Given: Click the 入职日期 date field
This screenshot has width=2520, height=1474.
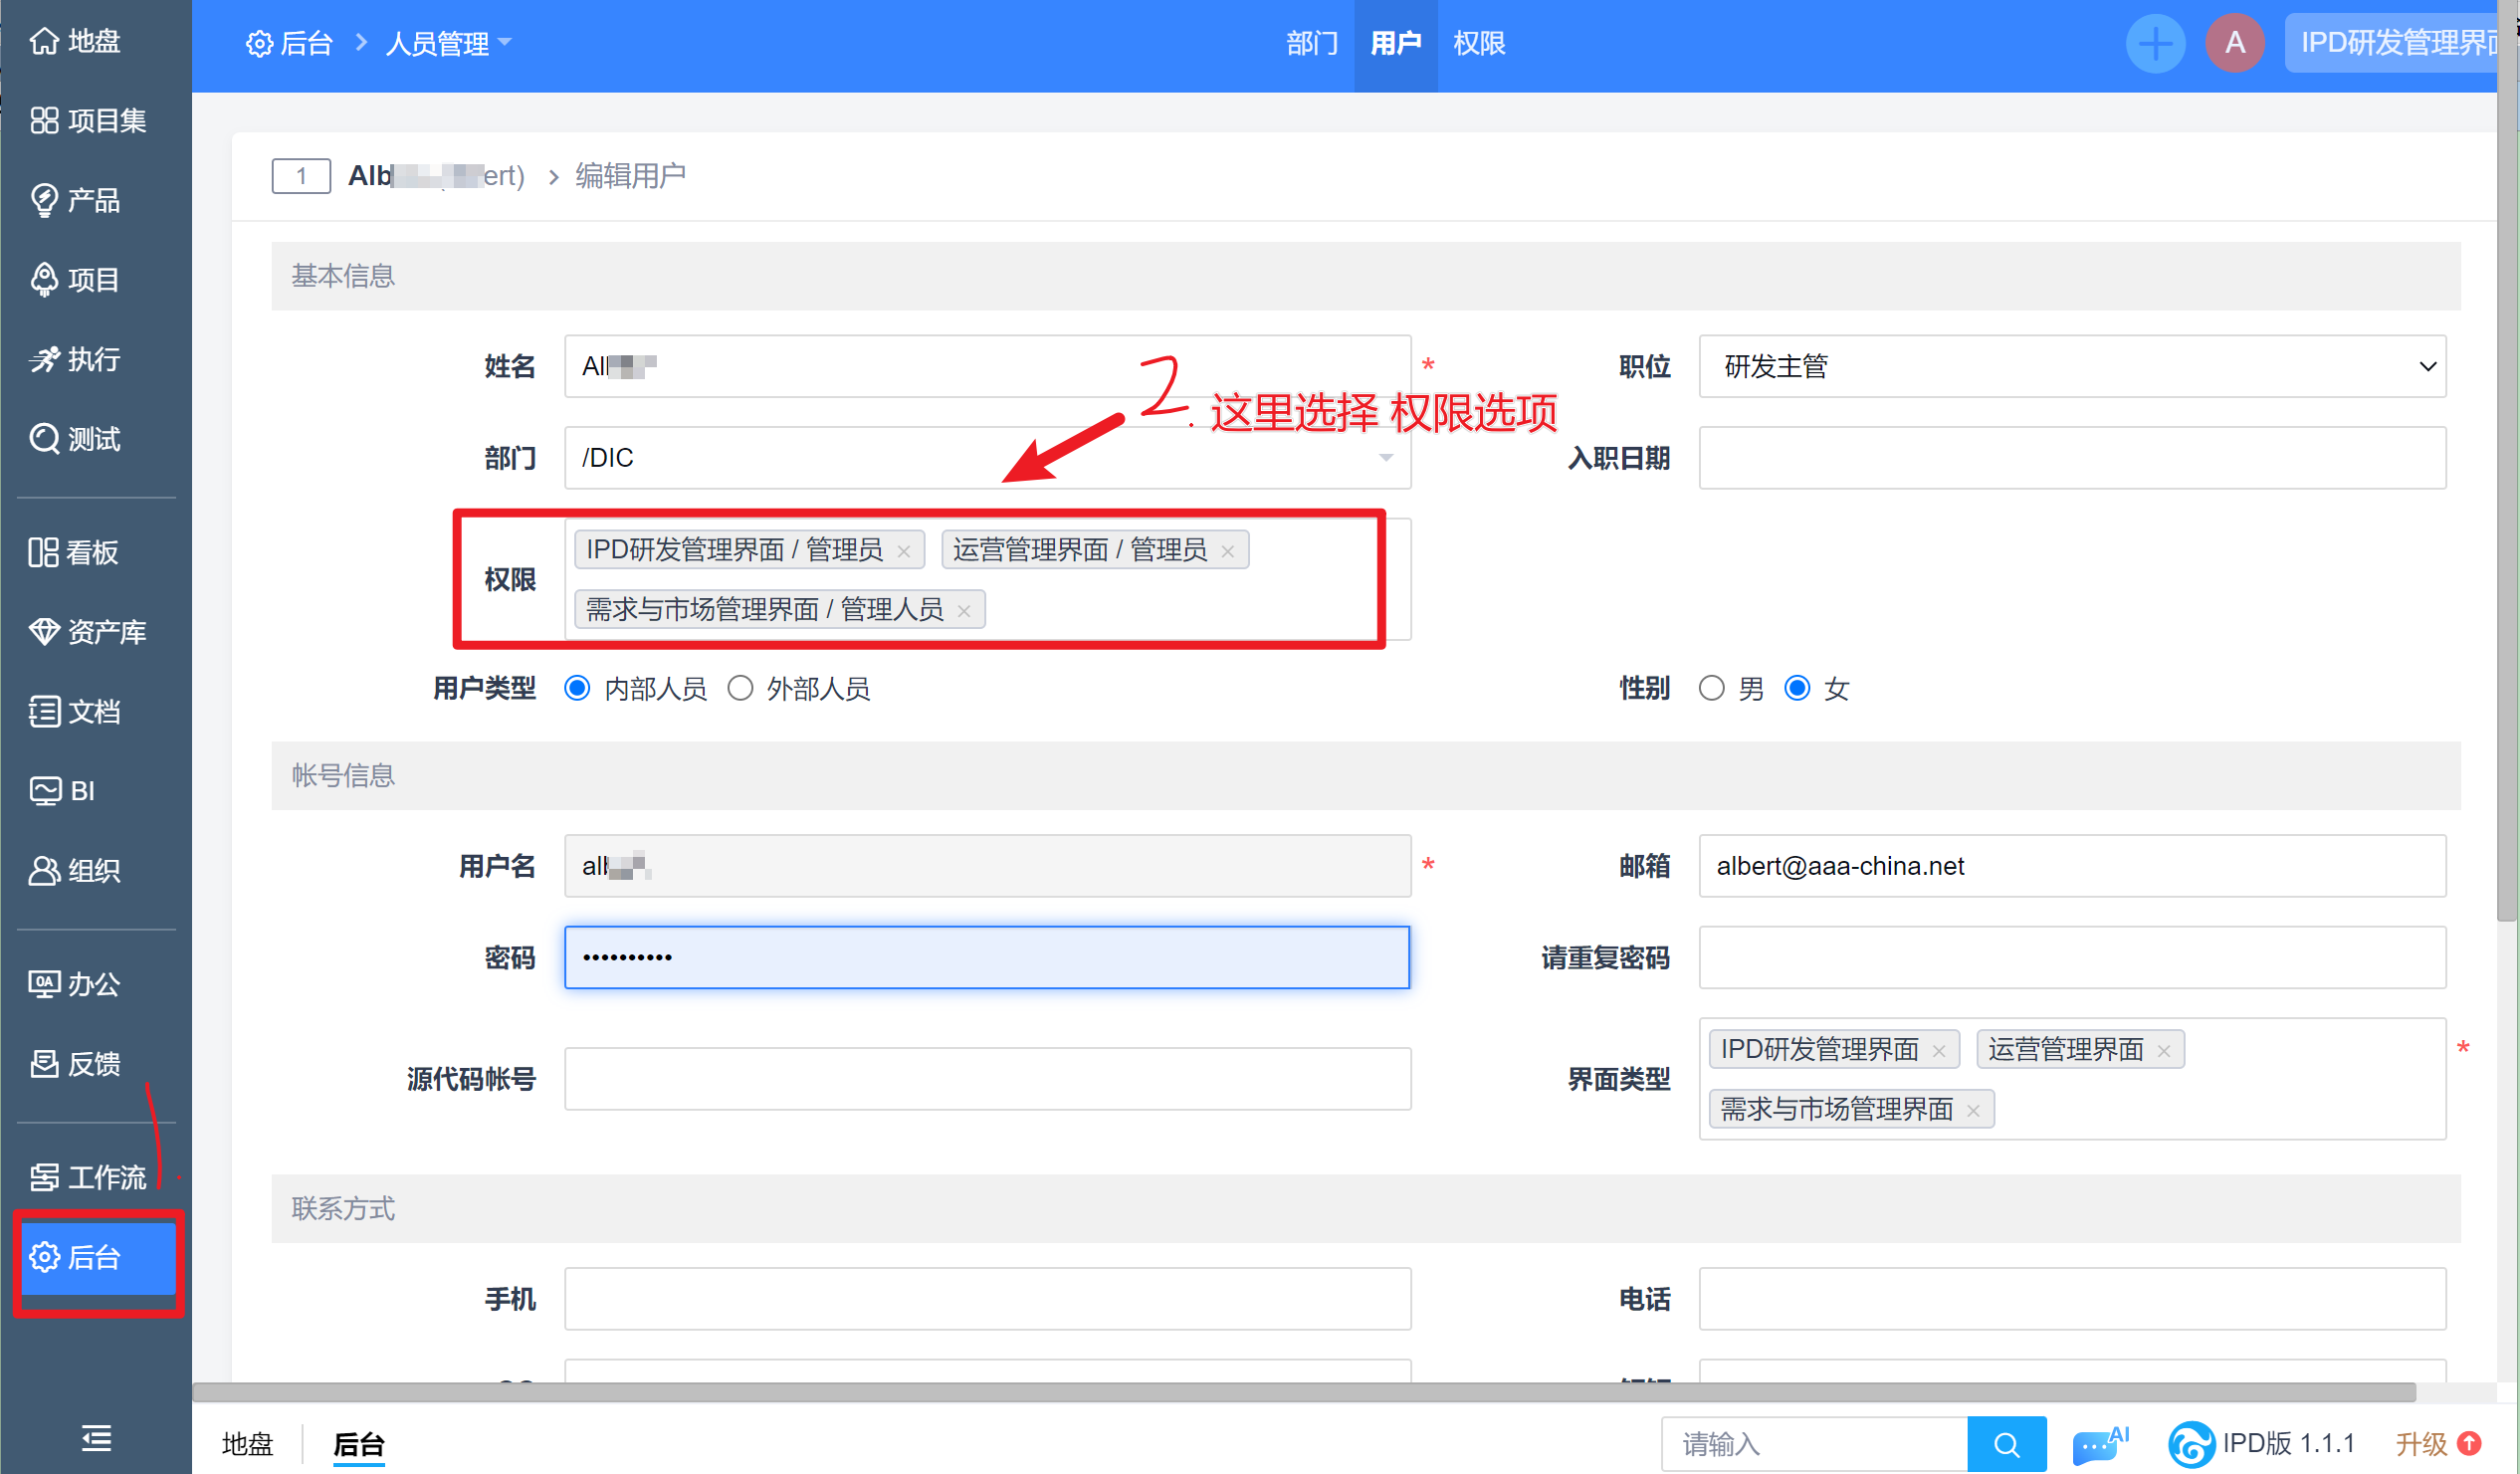Looking at the screenshot, I should tap(2073, 458).
